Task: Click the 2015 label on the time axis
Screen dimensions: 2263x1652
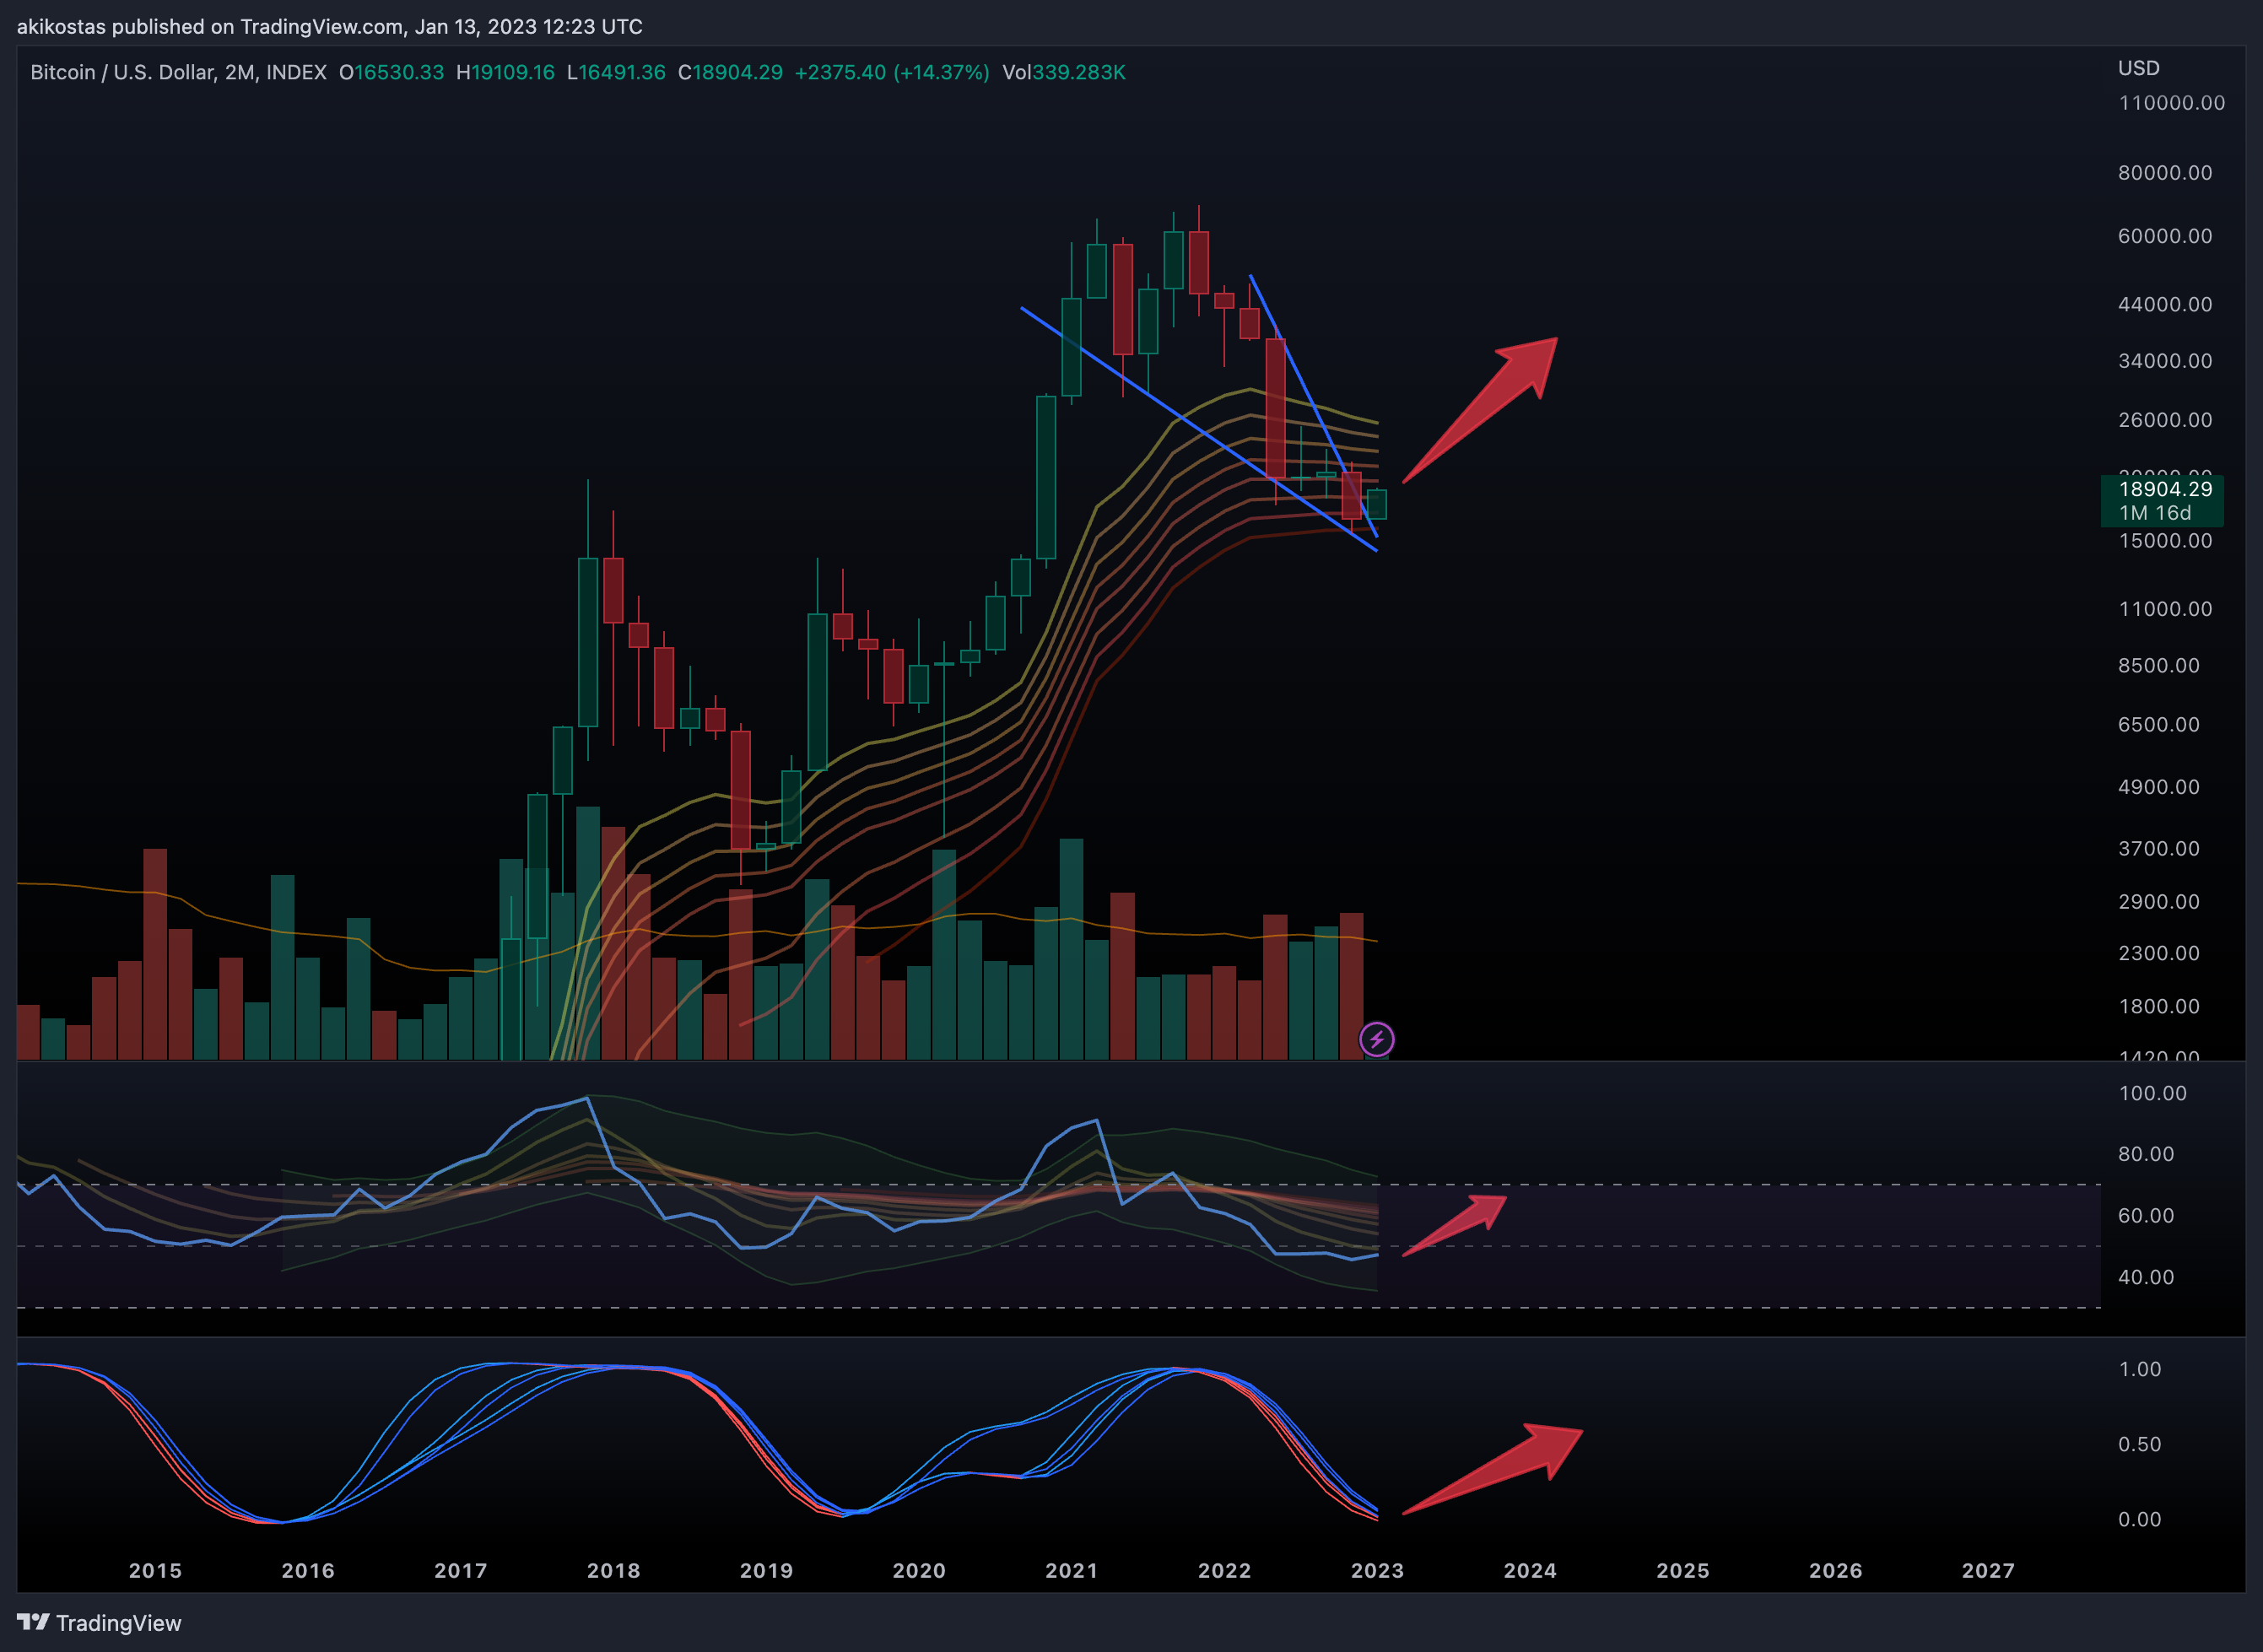Action: tap(155, 1570)
